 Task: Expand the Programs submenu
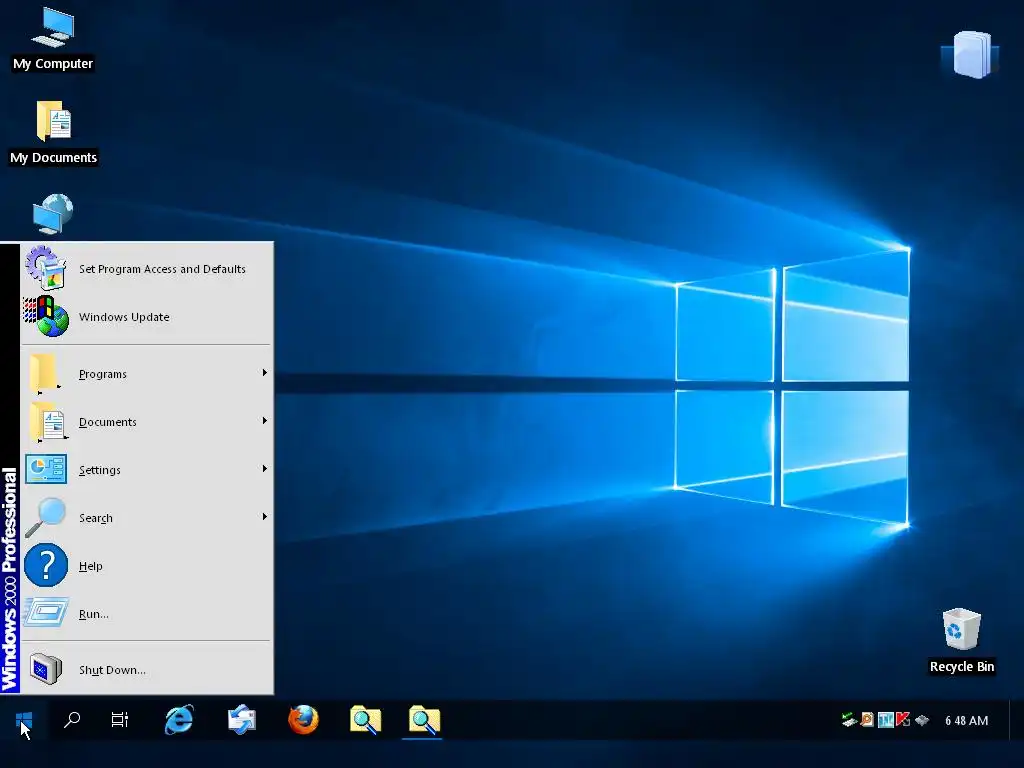[x=148, y=374]
